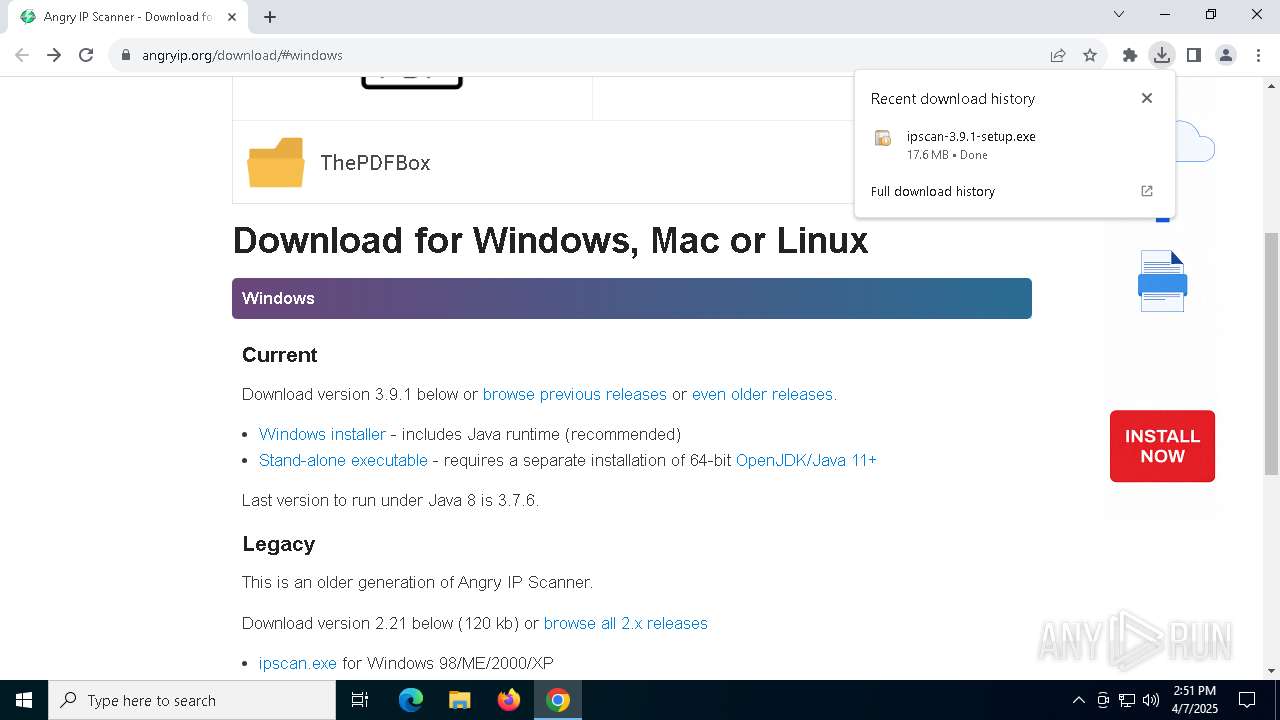
Task: Expand the tab search chevron
Action: point(1119,14)
